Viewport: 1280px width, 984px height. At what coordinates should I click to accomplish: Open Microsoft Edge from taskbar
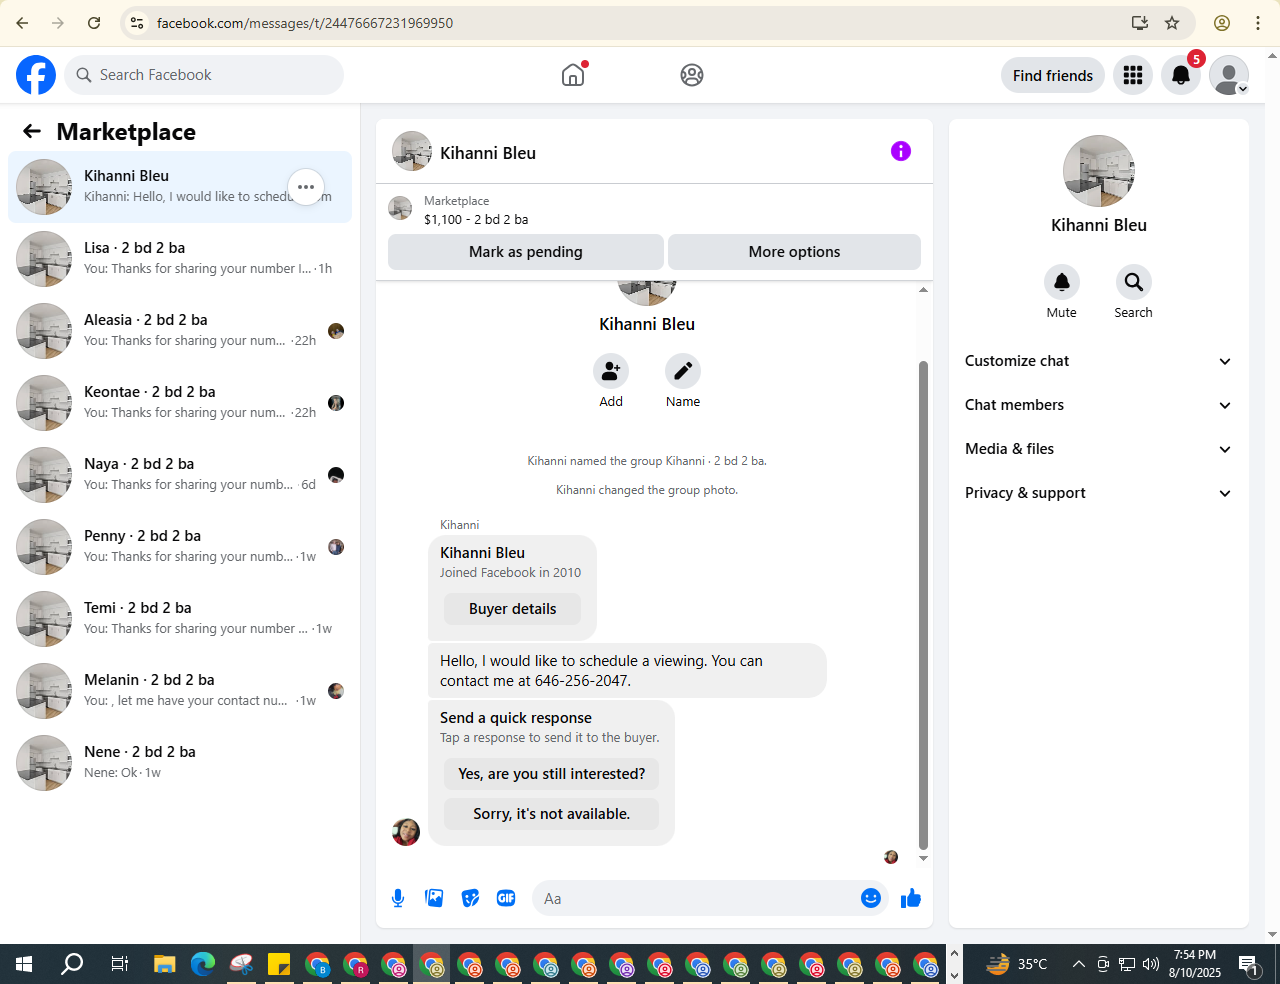(x=203, y=964)
